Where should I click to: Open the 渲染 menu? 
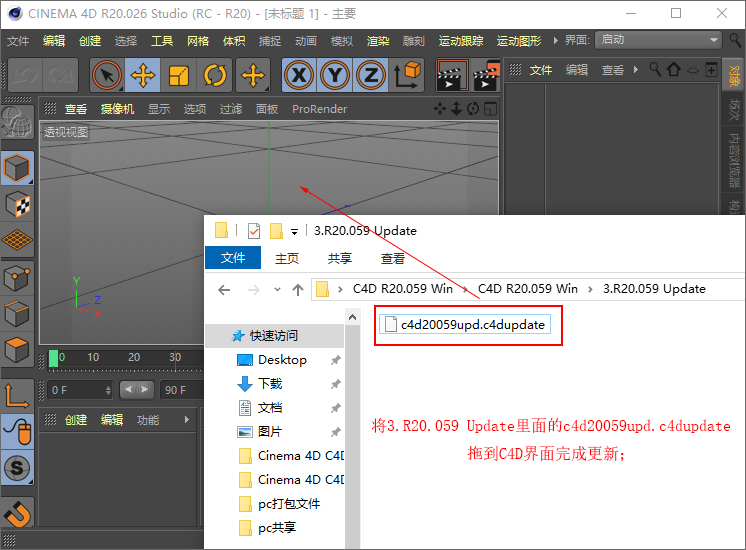tap(378, 41)
